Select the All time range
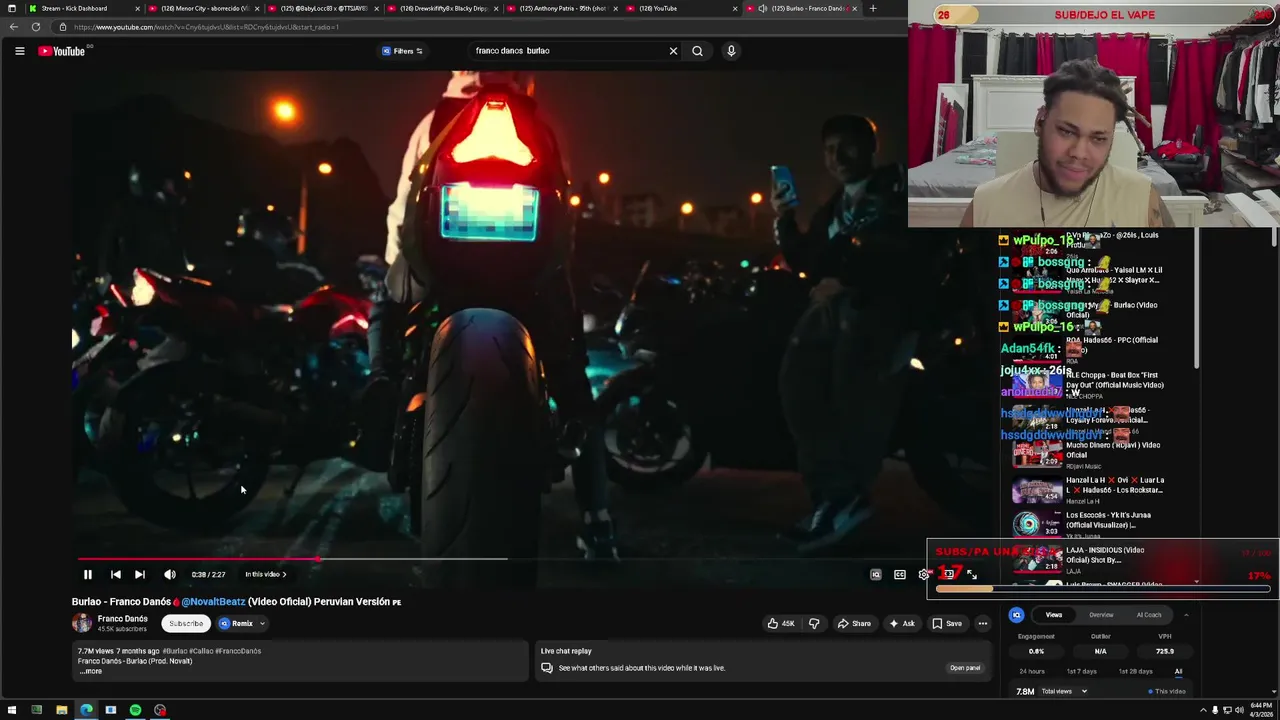Viewport: 1280px width, 720px height. (1178, 672)
